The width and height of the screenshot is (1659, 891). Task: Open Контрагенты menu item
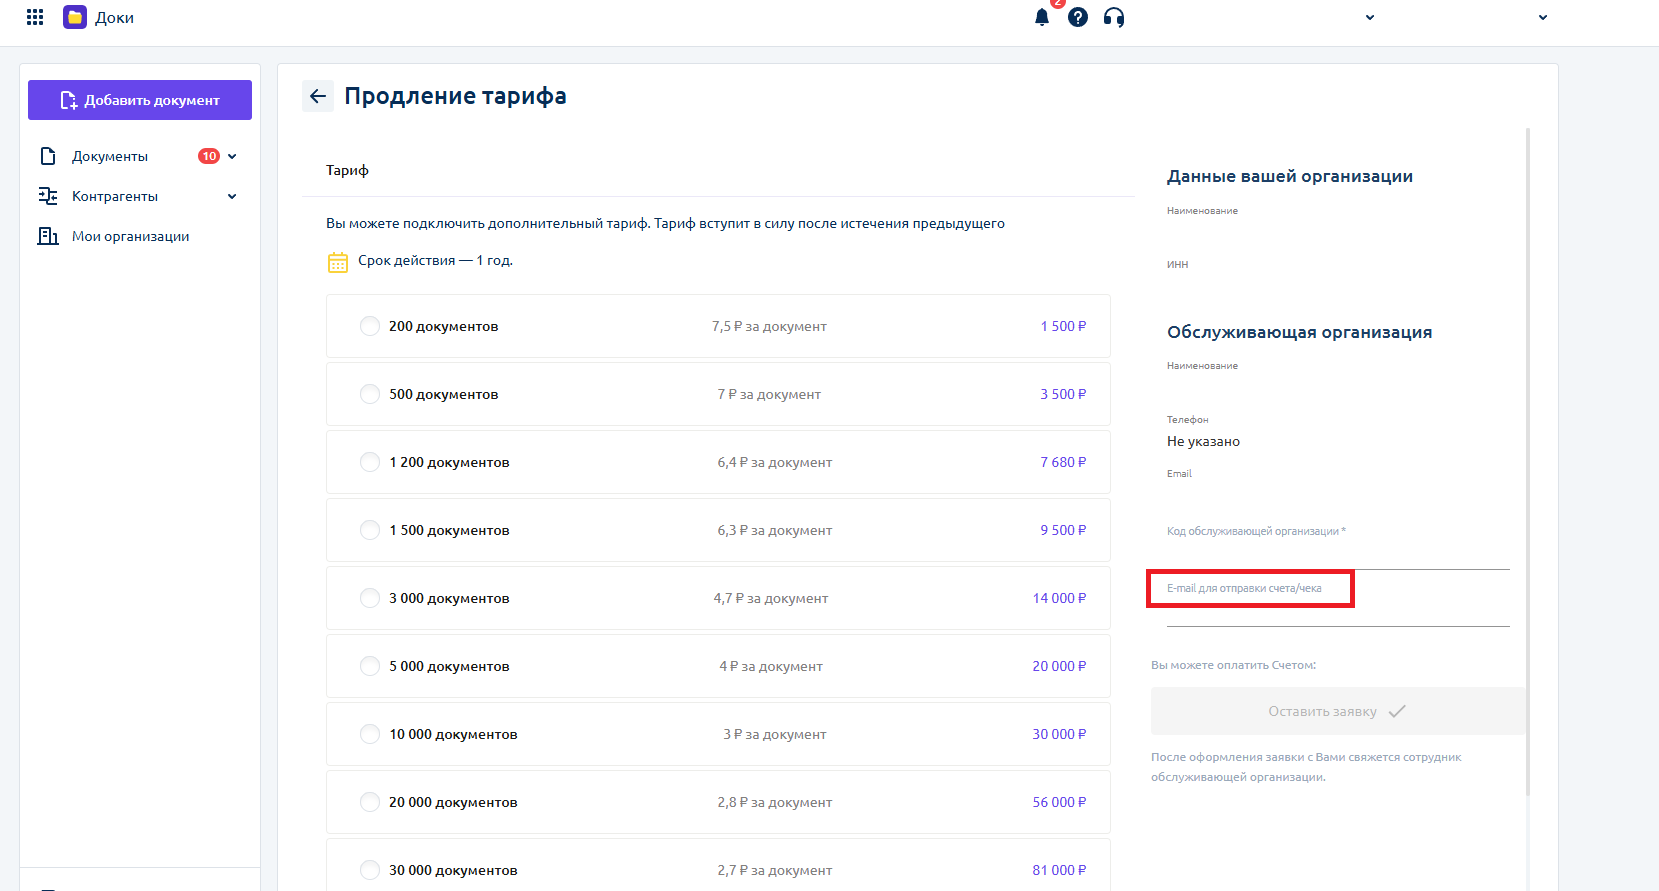[x=115, y=196]
